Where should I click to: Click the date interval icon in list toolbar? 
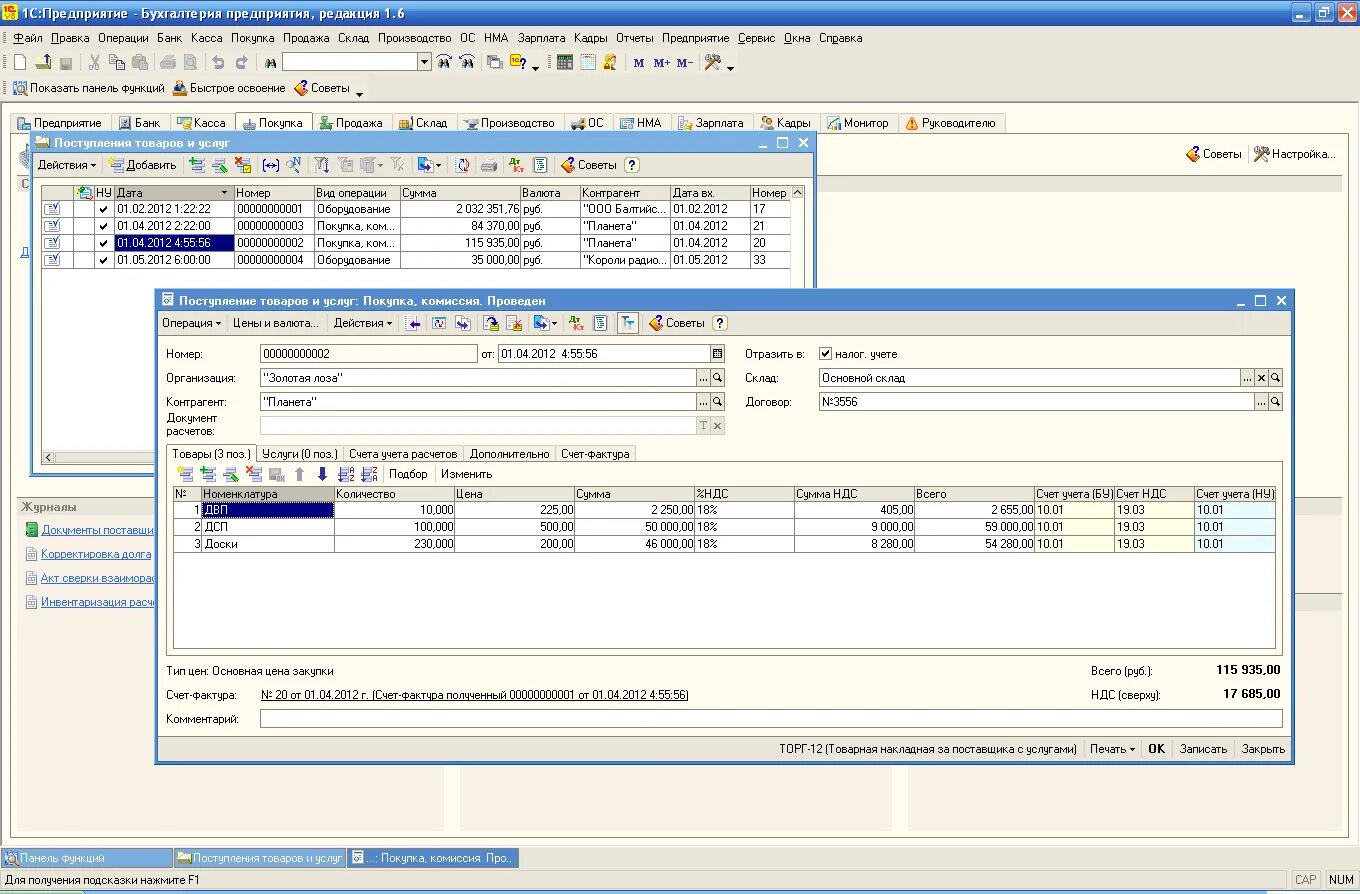coord(270,165)
